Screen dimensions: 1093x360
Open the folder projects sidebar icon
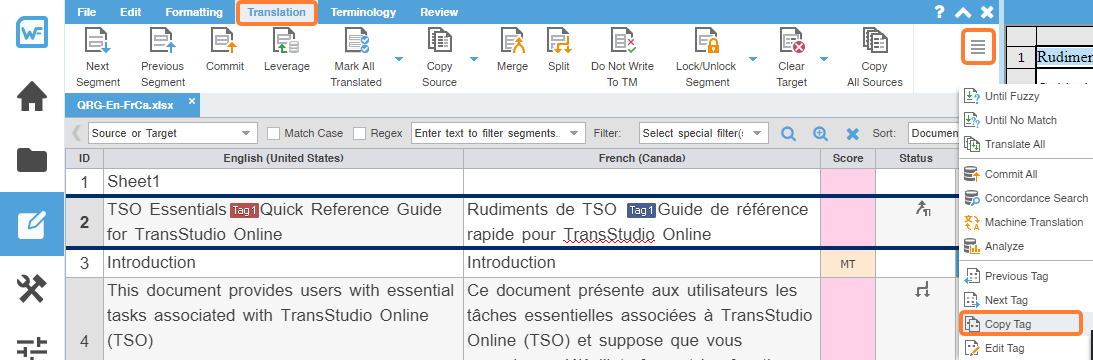(32, 160)
